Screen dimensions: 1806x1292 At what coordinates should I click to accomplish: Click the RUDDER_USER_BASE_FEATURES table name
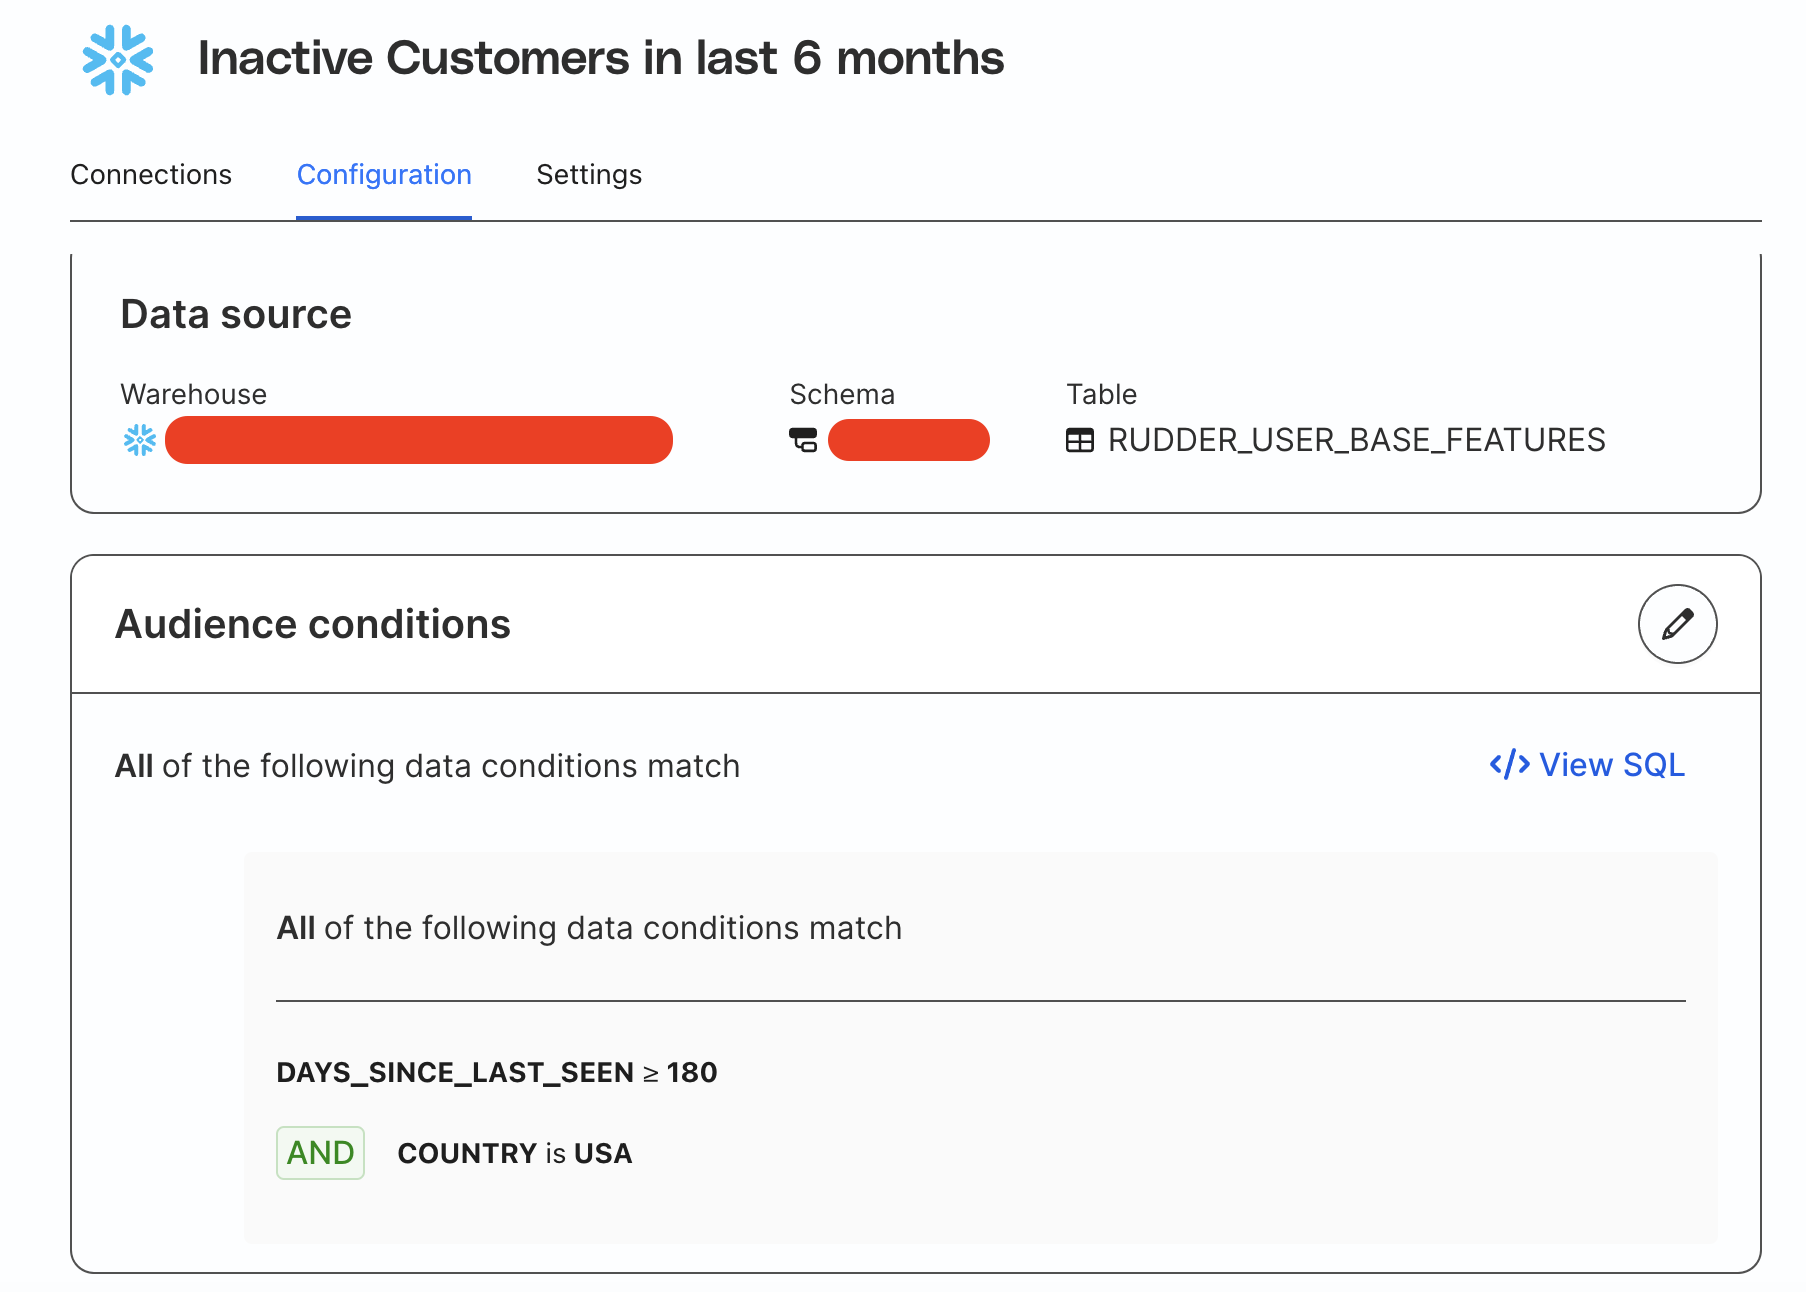pos(1356,440)
